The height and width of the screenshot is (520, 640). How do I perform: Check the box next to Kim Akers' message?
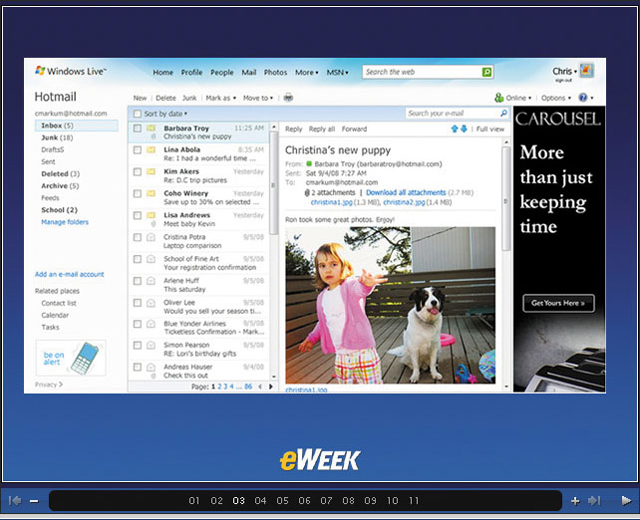pos(136,172)
